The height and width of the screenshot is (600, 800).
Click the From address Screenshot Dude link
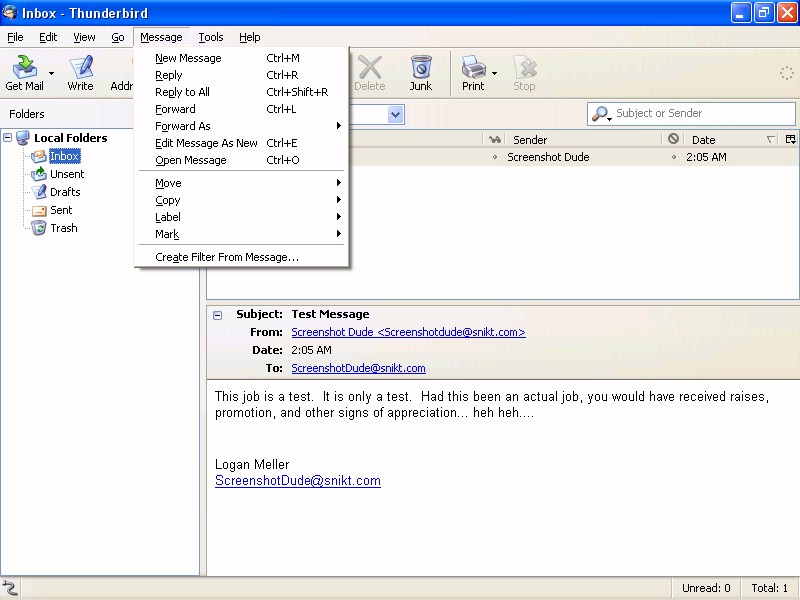[x=408, y=332]
